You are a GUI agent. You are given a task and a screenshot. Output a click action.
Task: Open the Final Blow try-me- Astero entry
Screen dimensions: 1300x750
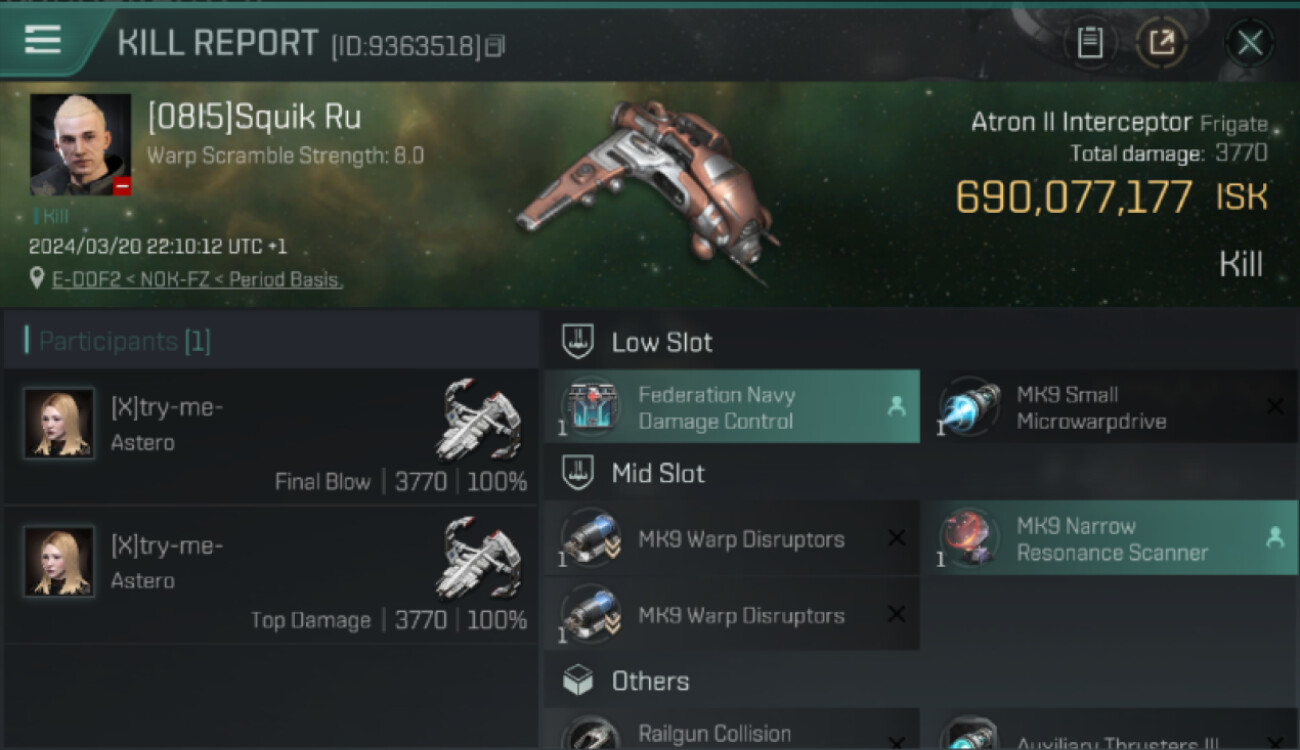(x=271, y=436)
